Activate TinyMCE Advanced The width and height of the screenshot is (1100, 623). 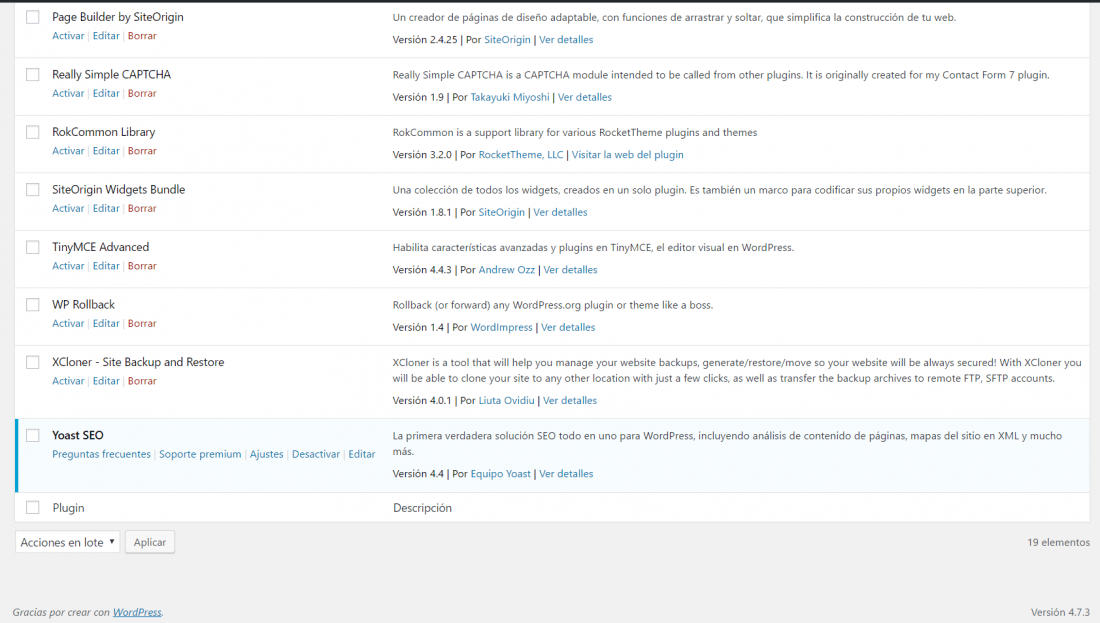pos(68,266)
